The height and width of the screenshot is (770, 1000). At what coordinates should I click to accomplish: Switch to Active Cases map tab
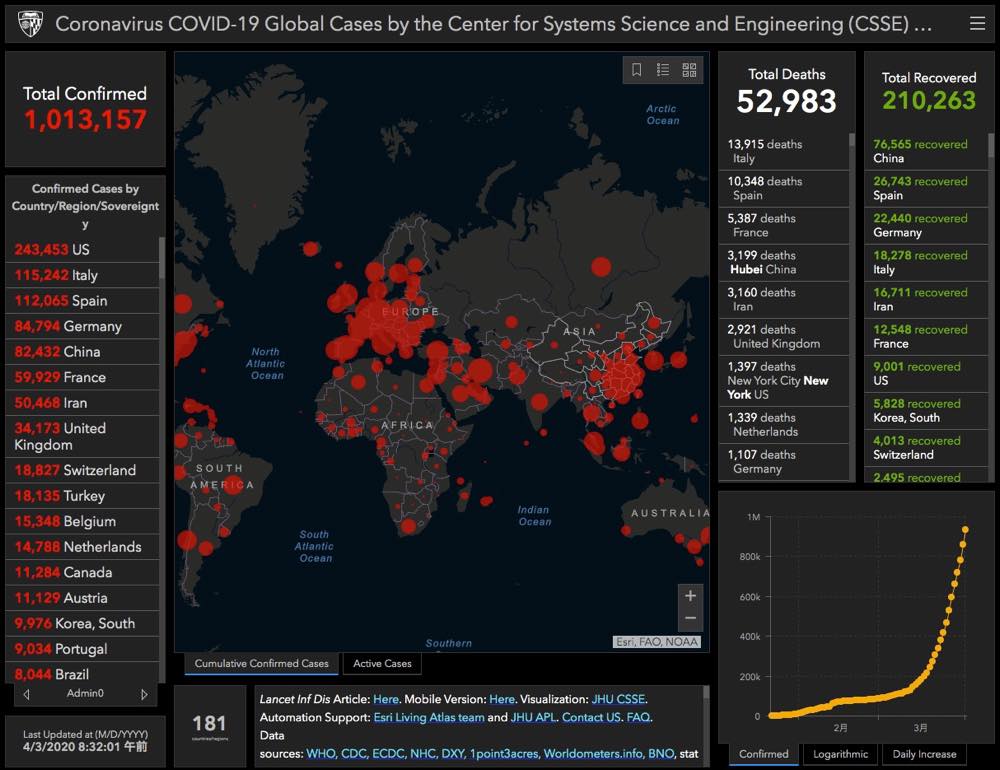382,663
